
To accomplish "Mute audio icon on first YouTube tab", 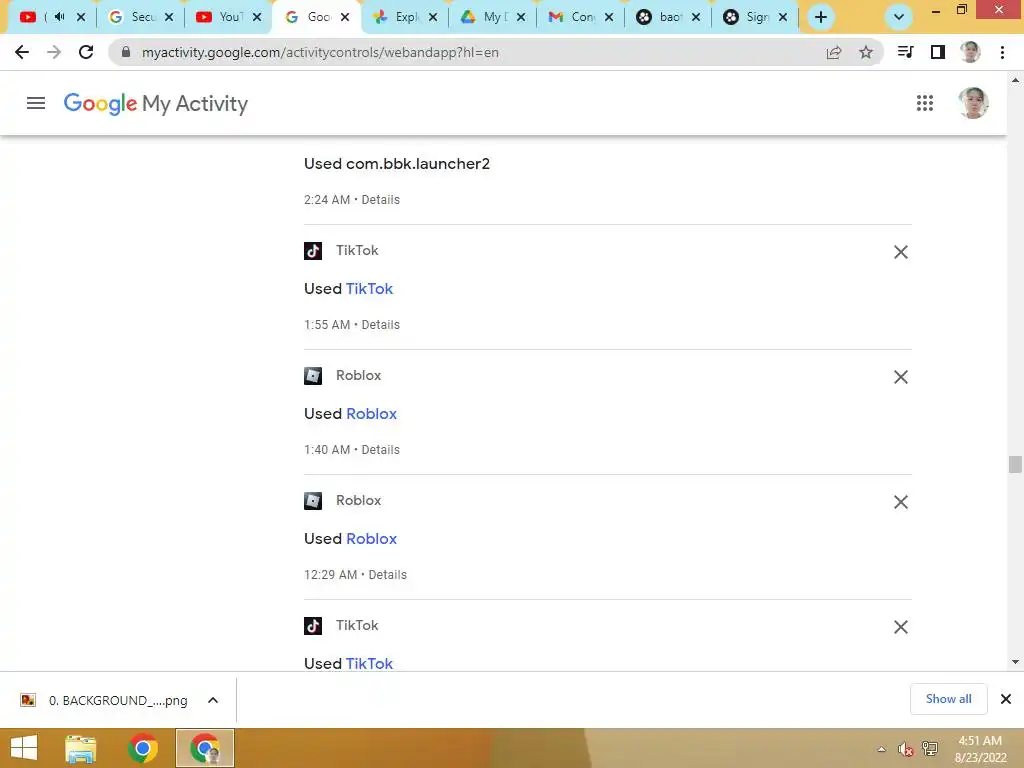I will (x=59, y=17).
